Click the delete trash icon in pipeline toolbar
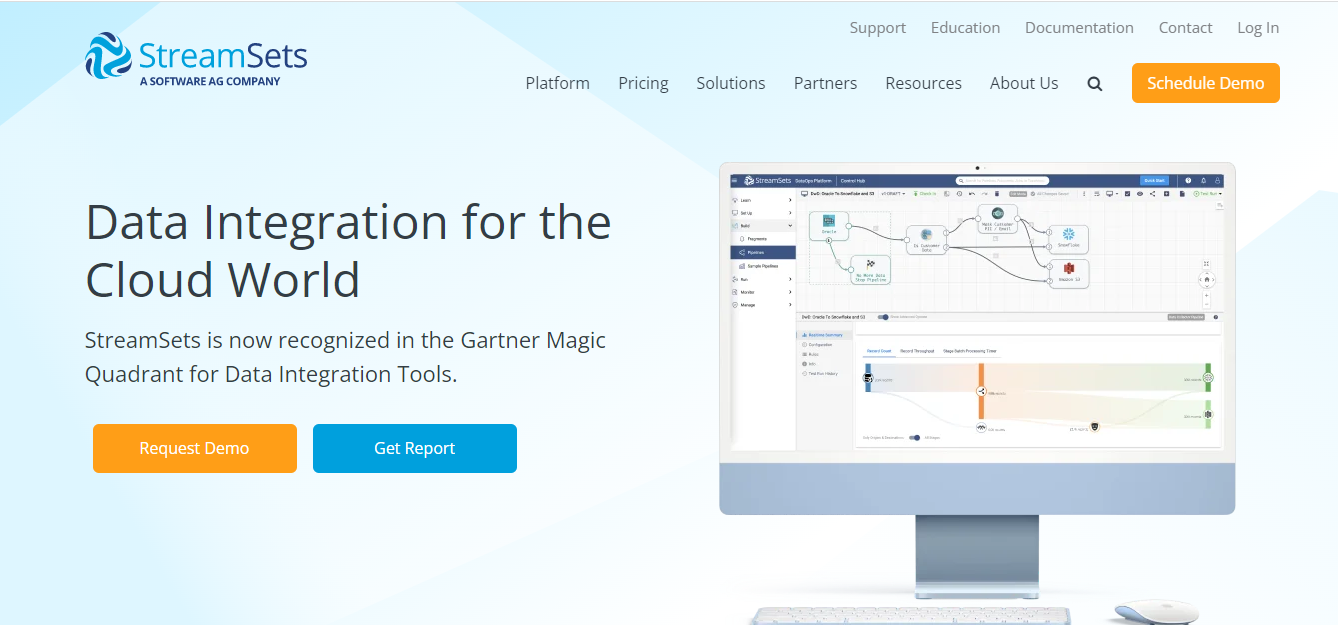The image size is (1338, 625). point(997,193)
